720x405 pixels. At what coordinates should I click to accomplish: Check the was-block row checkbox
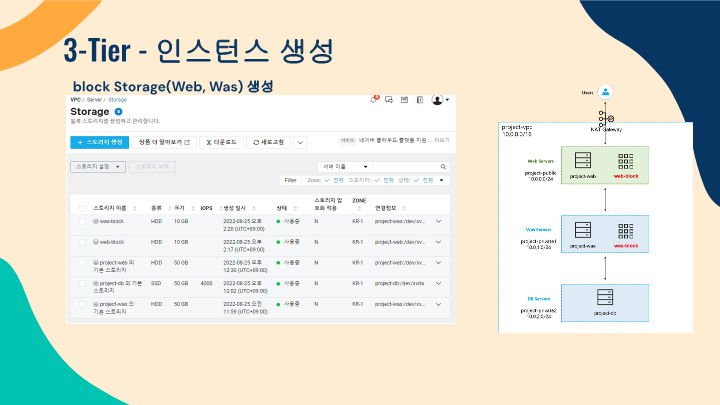[x=82, y=221]
